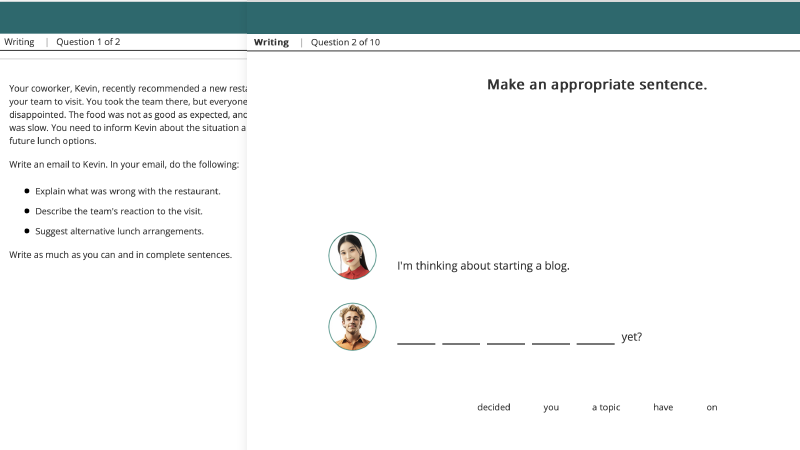The width and height of the screenshot is (800, 450).
Task: Select the fifth blank before "yet?"
Action: pyautogui.click(x=596, y=338)
